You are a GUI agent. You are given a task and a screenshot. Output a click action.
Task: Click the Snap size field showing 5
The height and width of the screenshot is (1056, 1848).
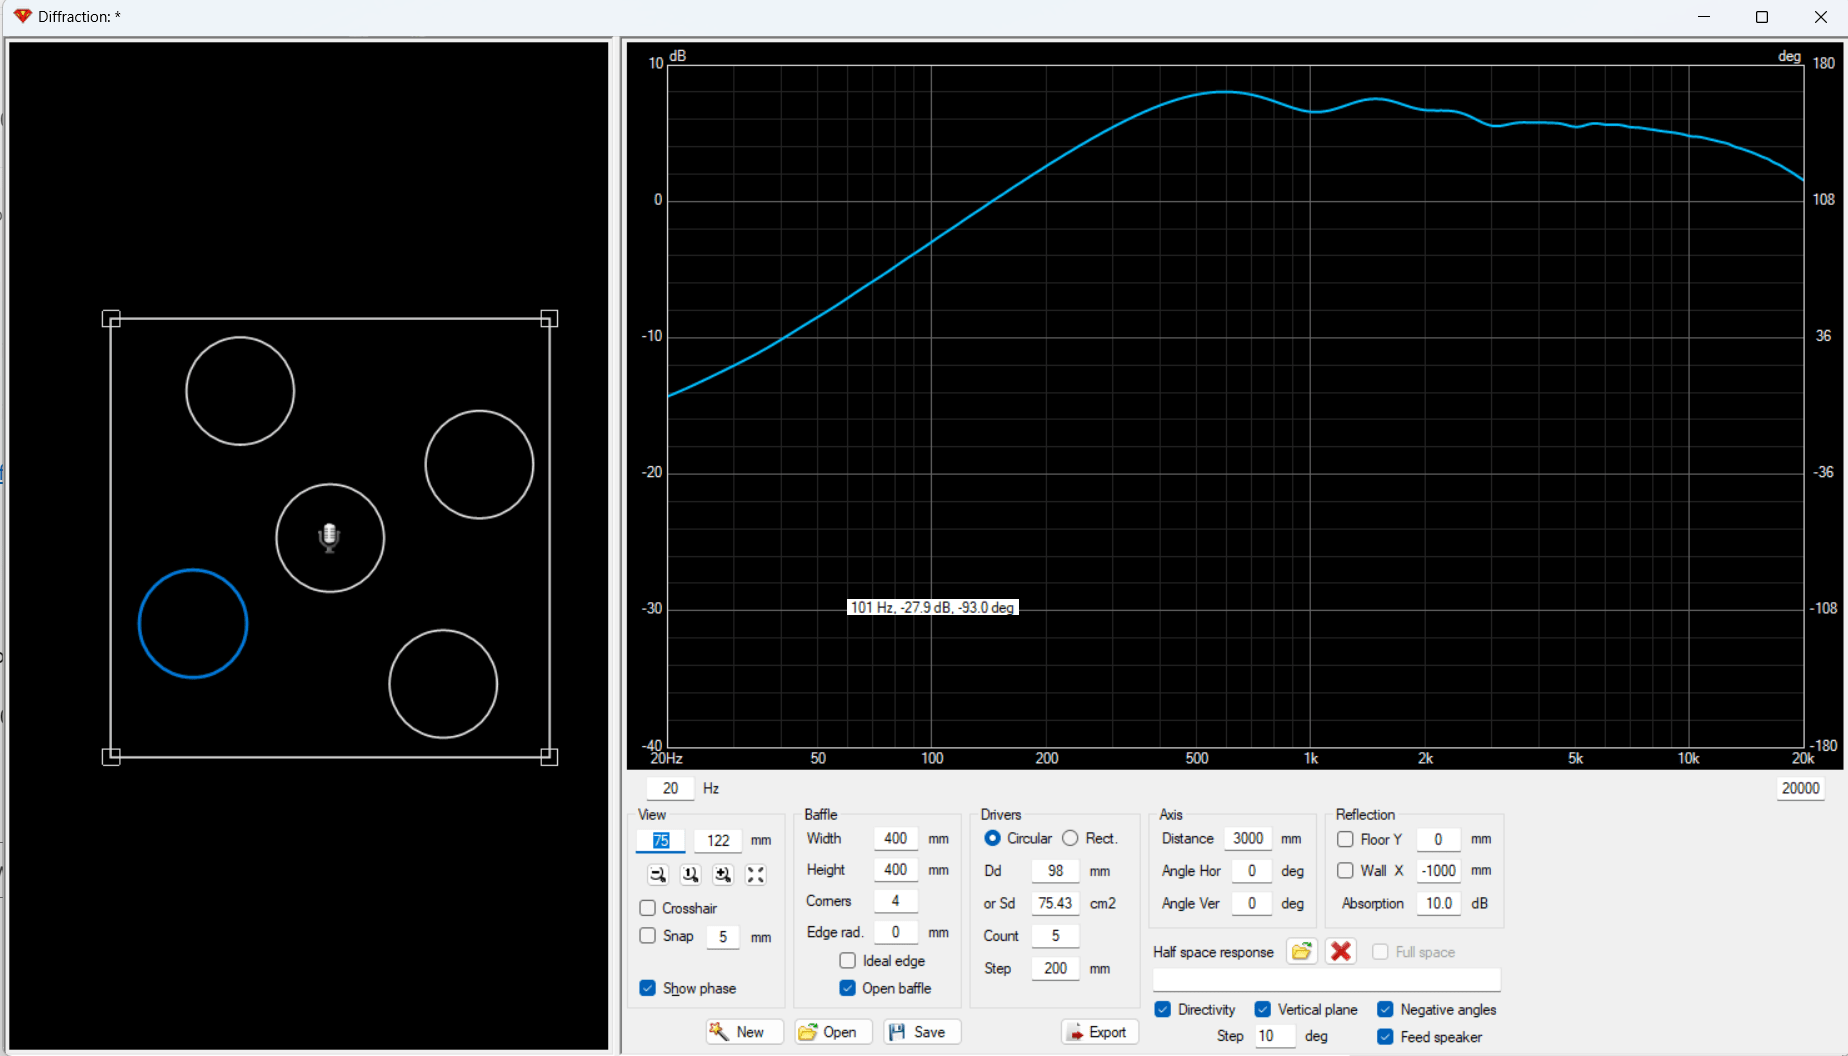(723, 937)
